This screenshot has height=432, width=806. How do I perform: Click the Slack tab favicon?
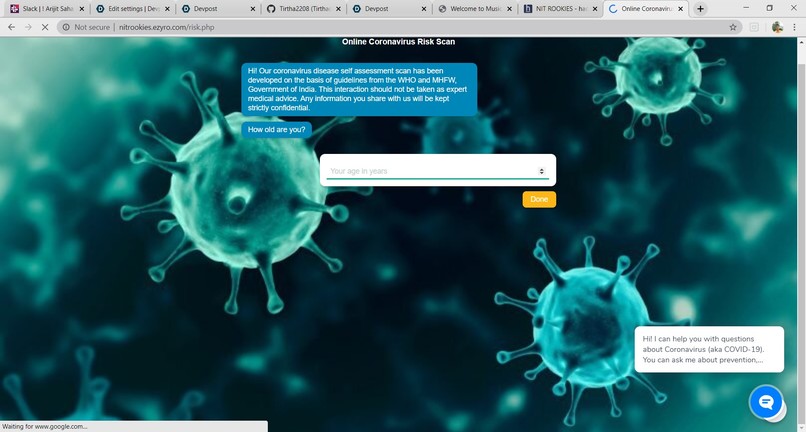pyautogui.click(x=14, y=9)
